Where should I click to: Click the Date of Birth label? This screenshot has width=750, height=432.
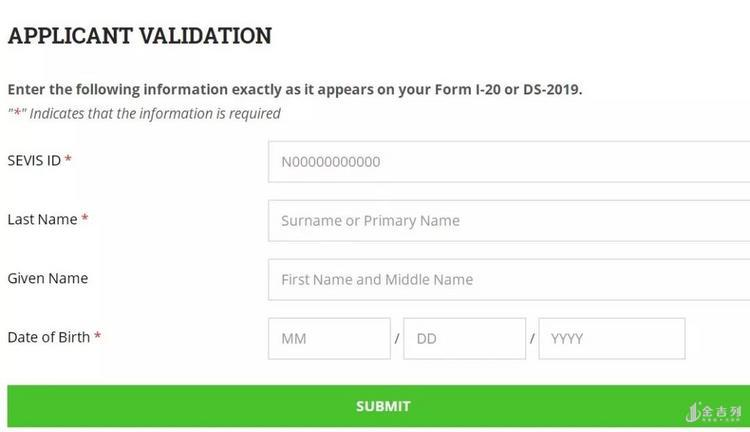48,337
